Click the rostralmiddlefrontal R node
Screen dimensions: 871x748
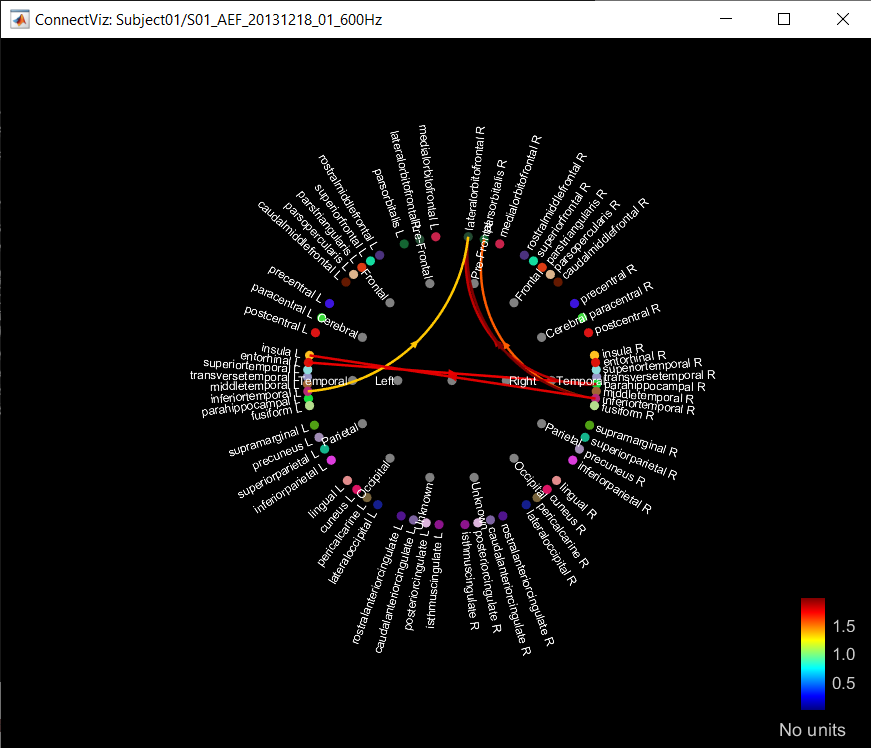[x=524, y=255]
